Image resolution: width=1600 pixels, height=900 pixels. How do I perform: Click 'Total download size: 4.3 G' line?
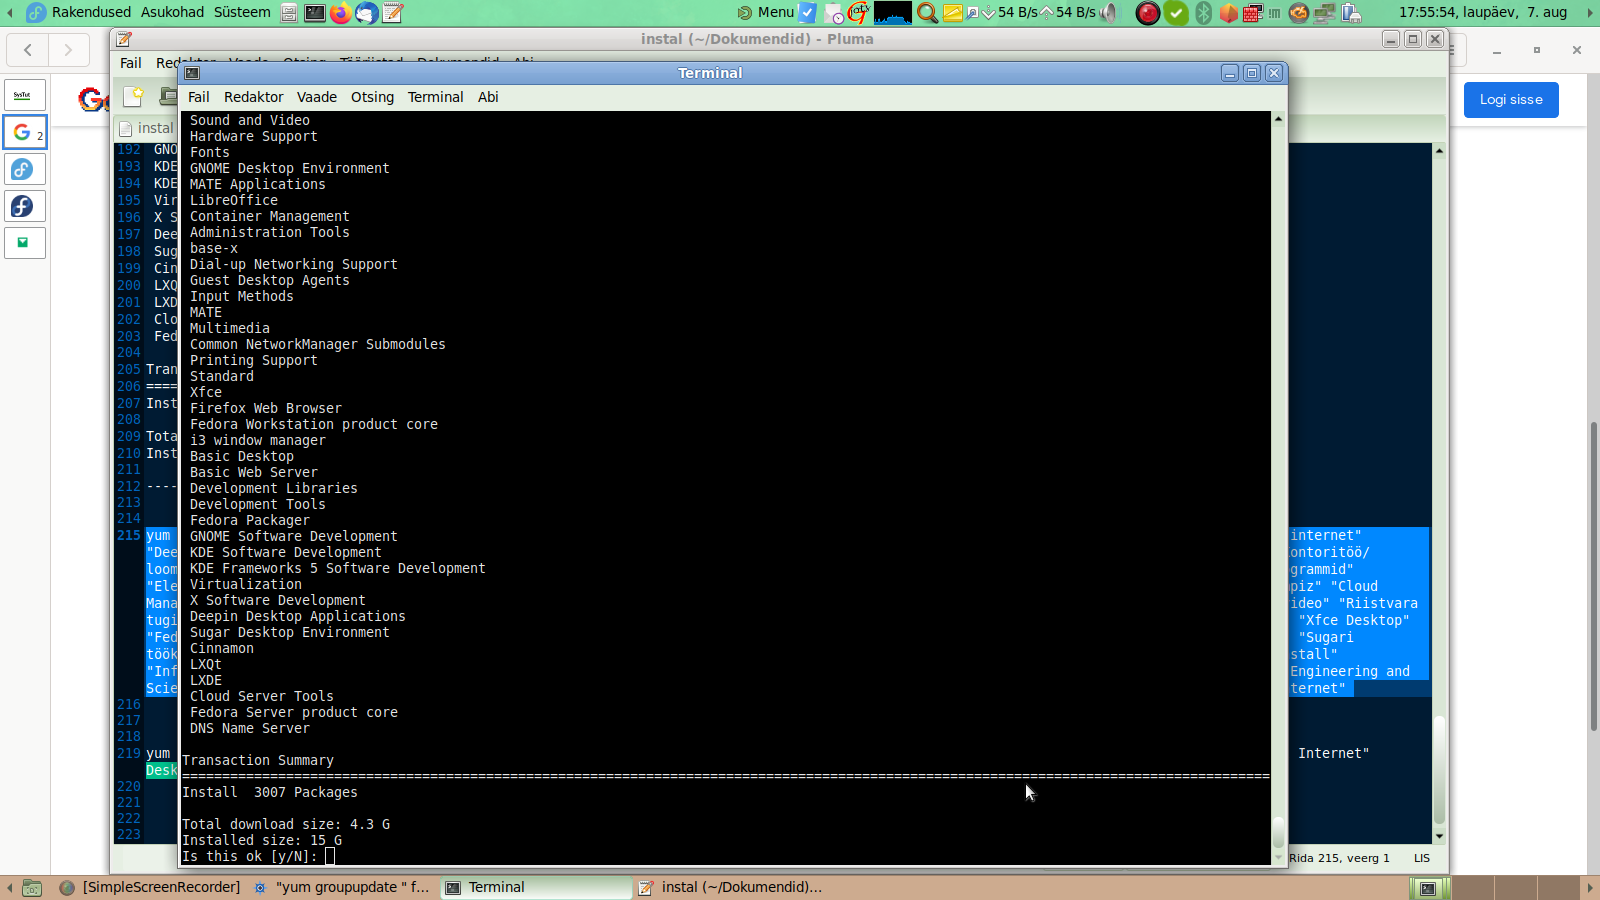[x=286, y=824]
